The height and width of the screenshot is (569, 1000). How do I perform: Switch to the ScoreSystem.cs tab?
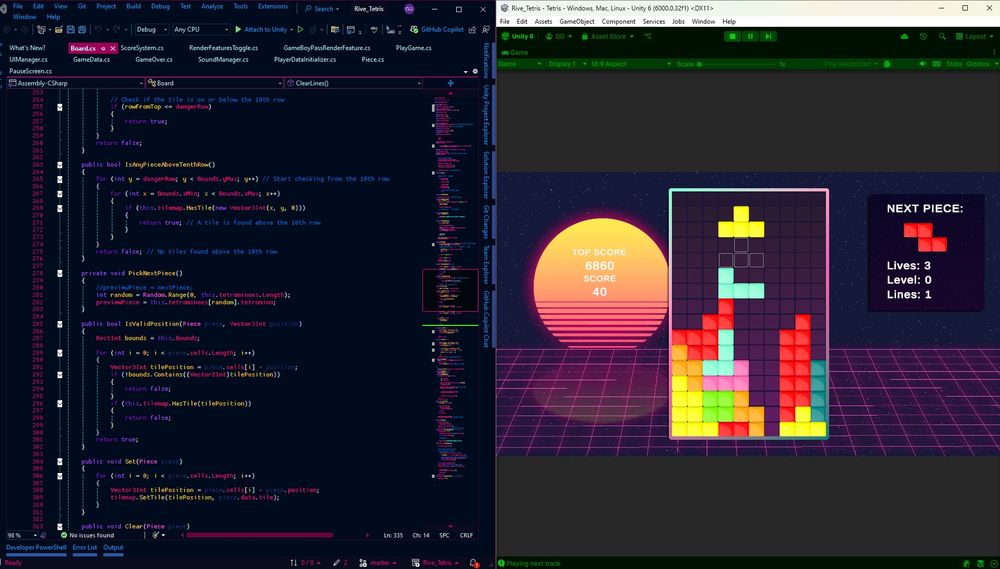click(x=142, y=48)
